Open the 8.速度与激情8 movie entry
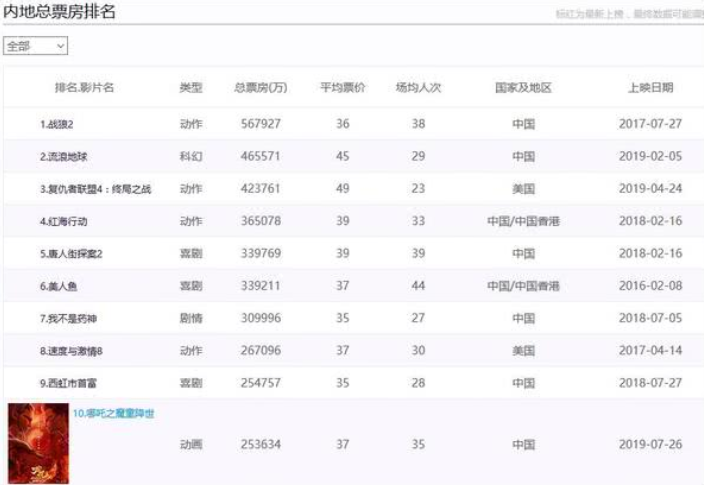This screenshot has width=704, height=485. (x=71, y=351)
